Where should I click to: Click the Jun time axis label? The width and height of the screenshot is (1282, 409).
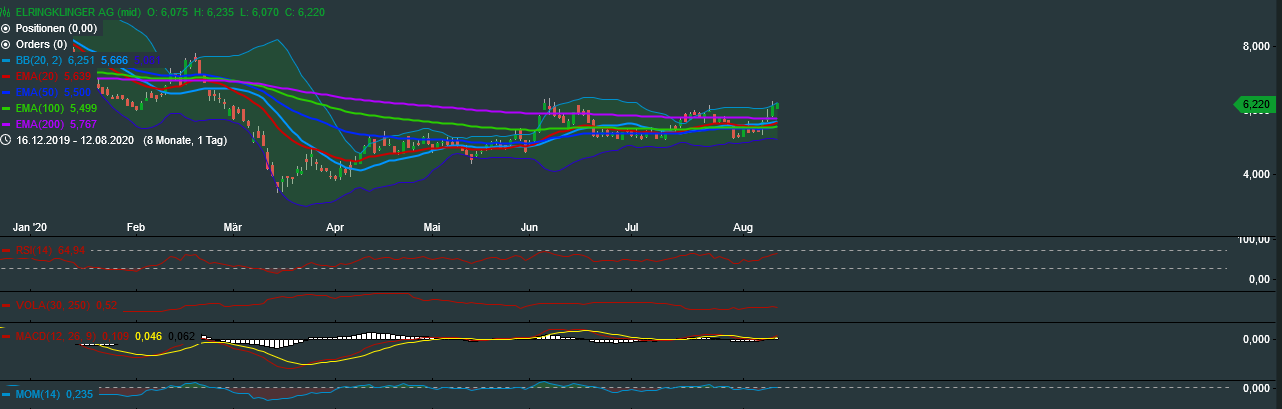[x=532, y=227]
